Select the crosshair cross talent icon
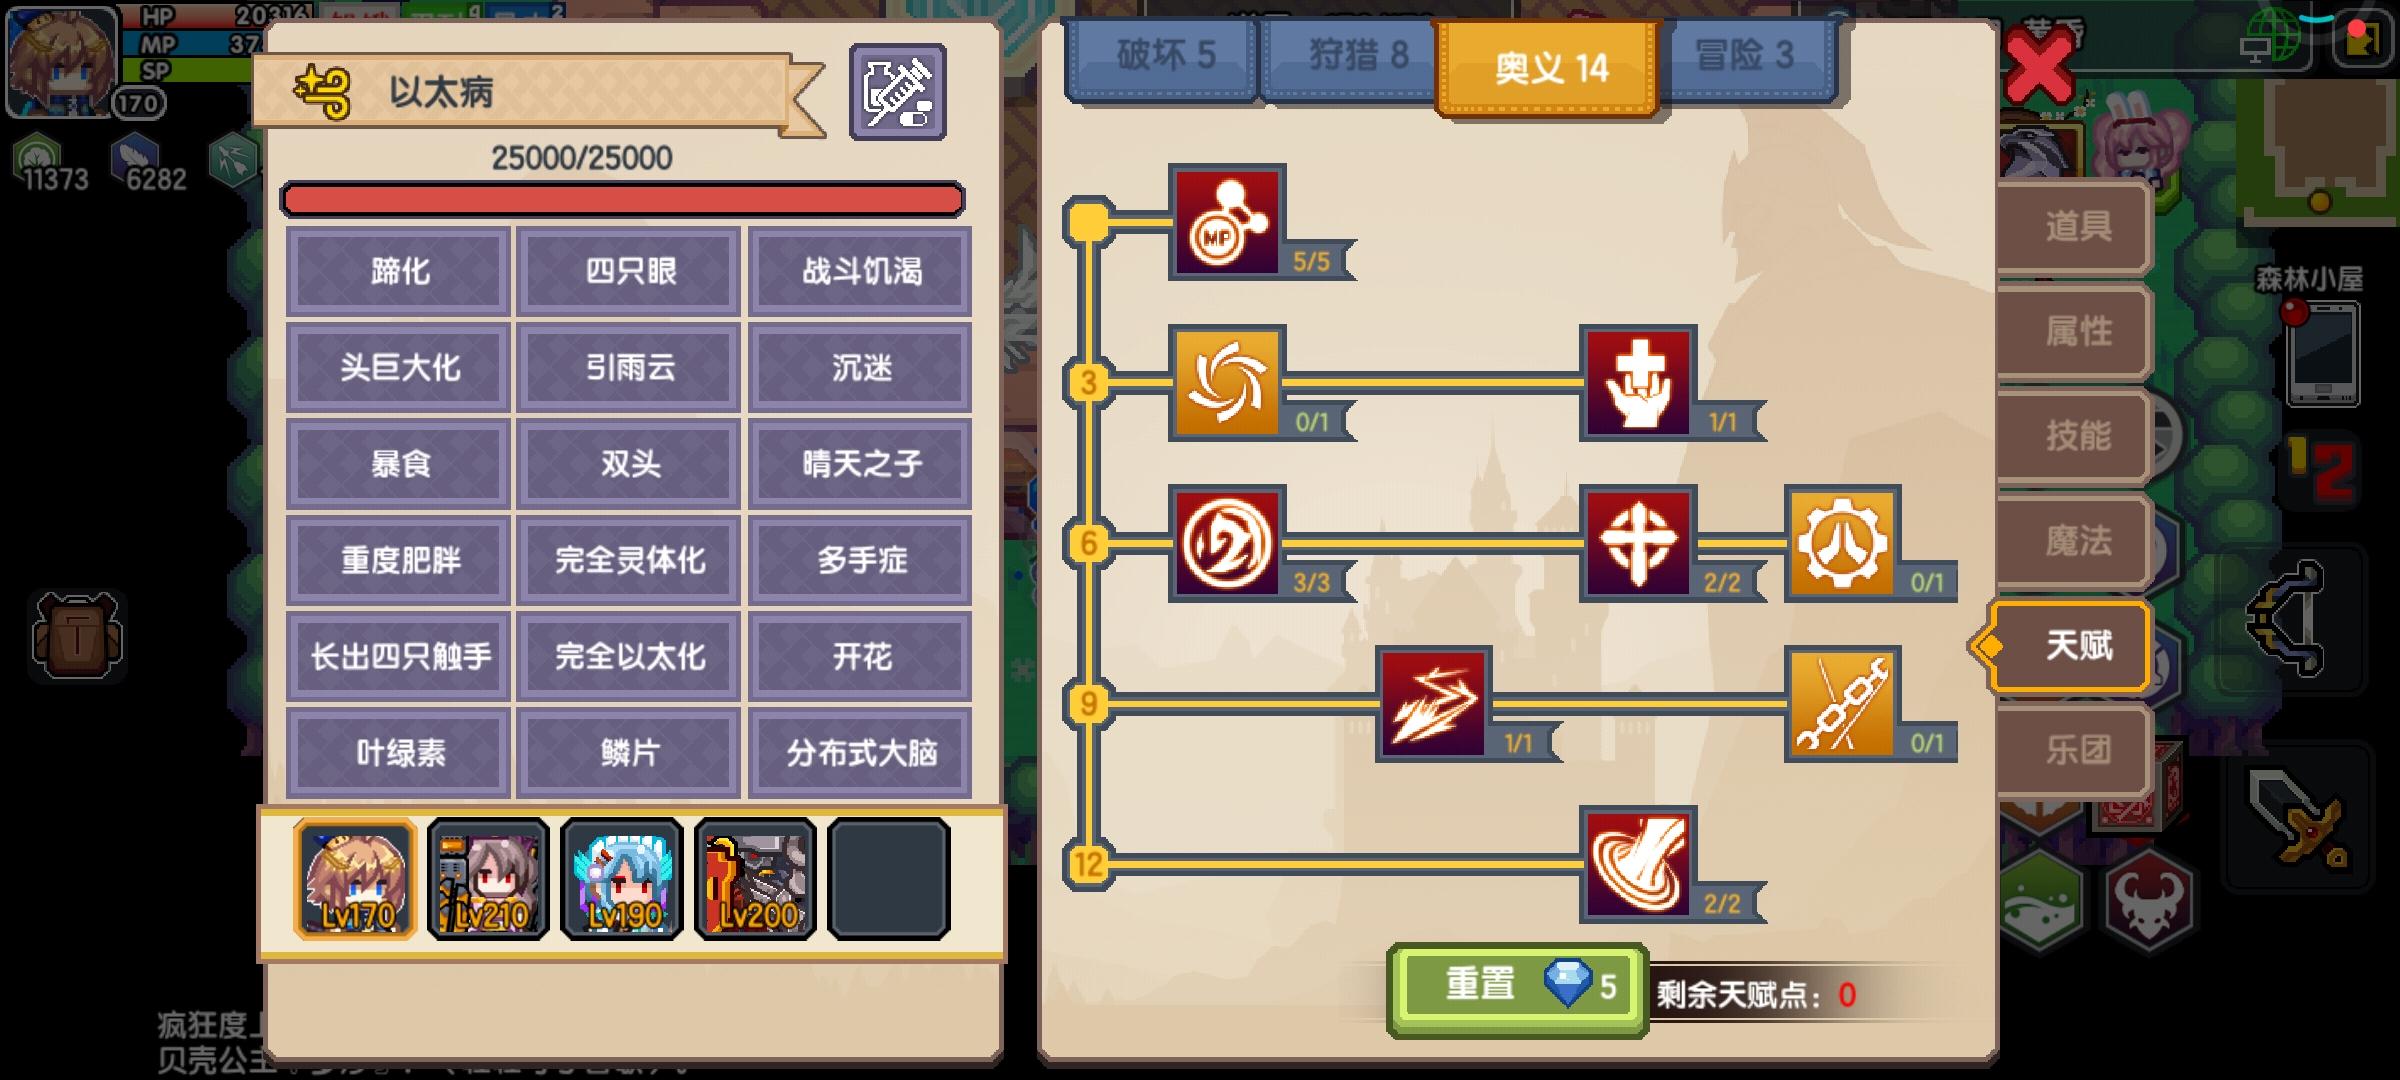 point(1638,543)
